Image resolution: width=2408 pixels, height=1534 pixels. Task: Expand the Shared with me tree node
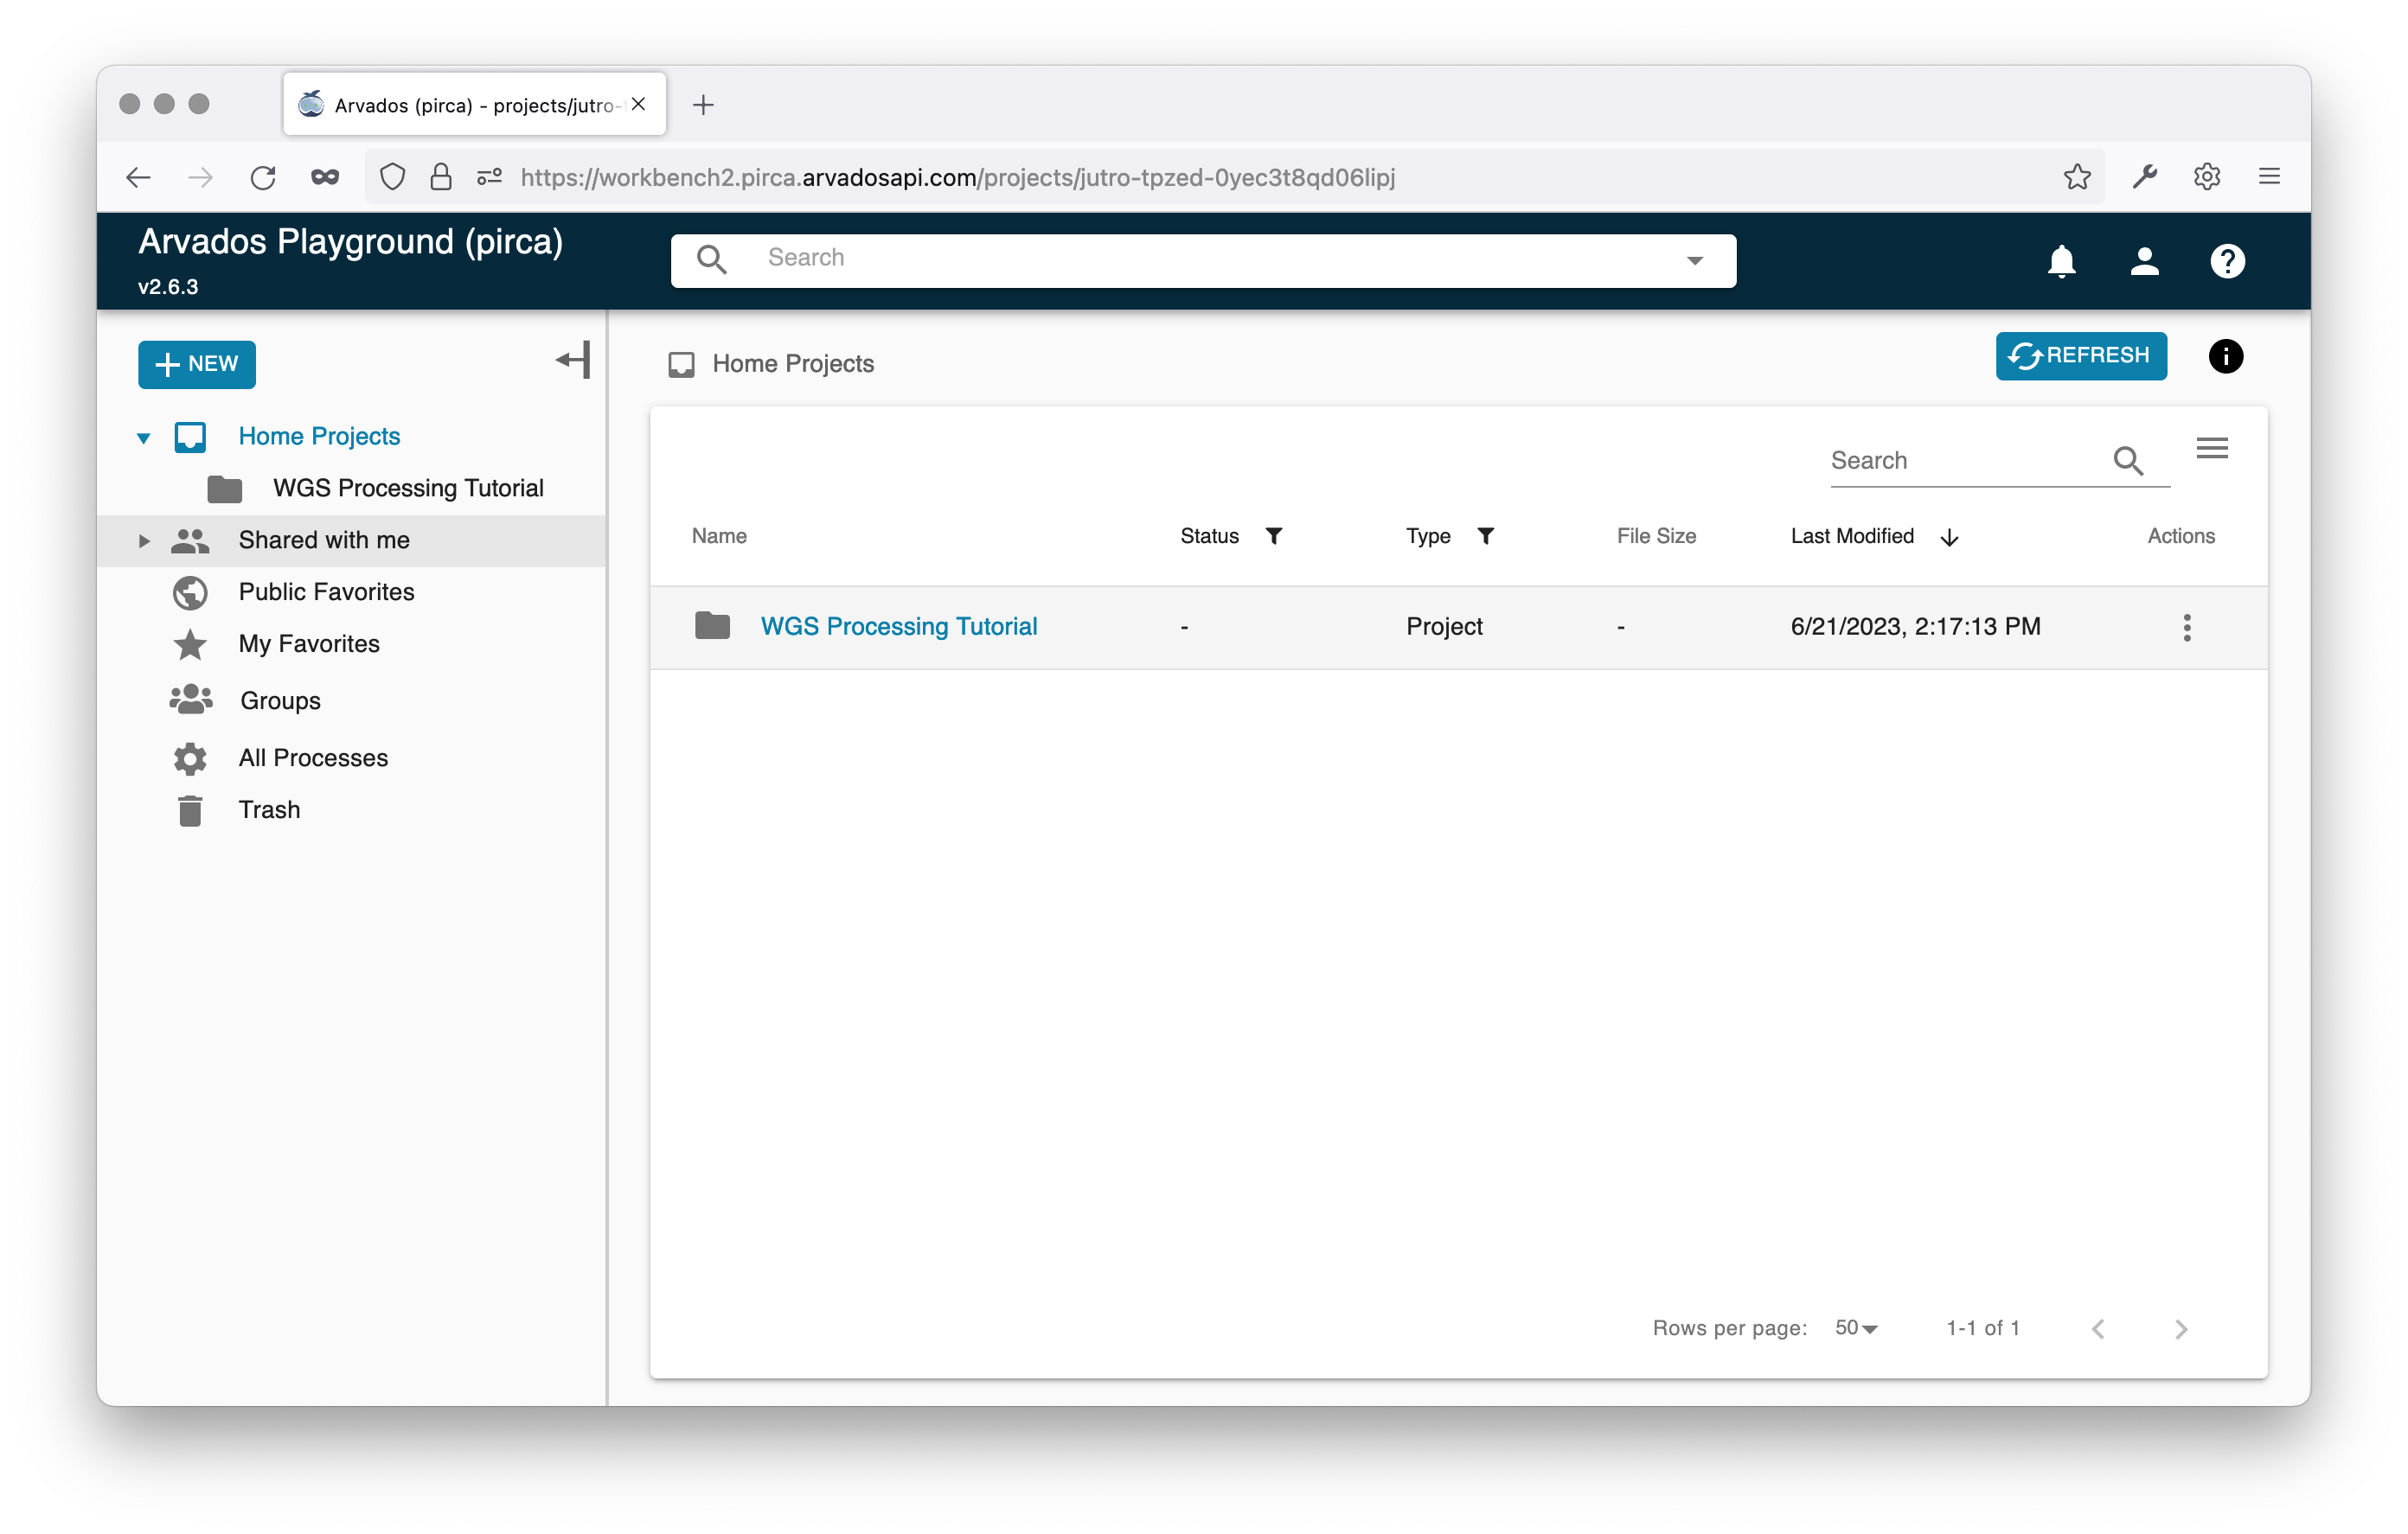point(144,541)
